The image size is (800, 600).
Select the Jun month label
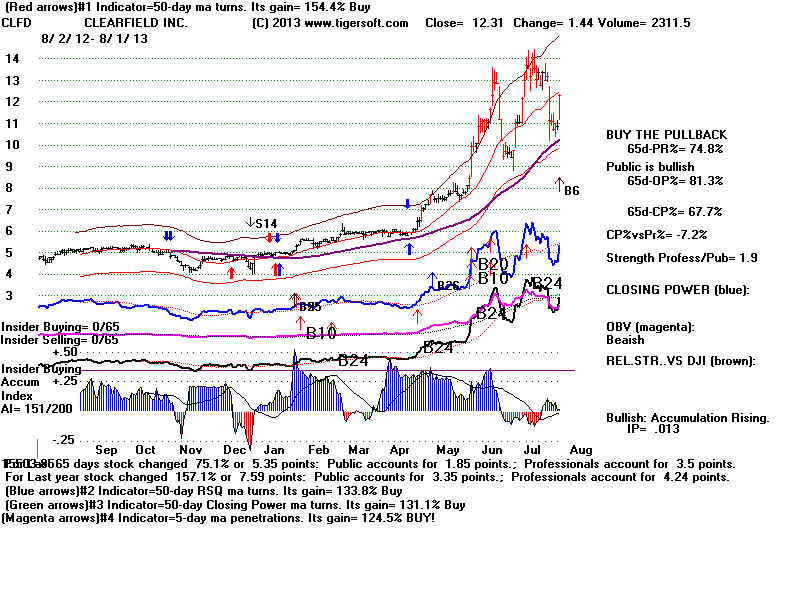pos(492,450)
